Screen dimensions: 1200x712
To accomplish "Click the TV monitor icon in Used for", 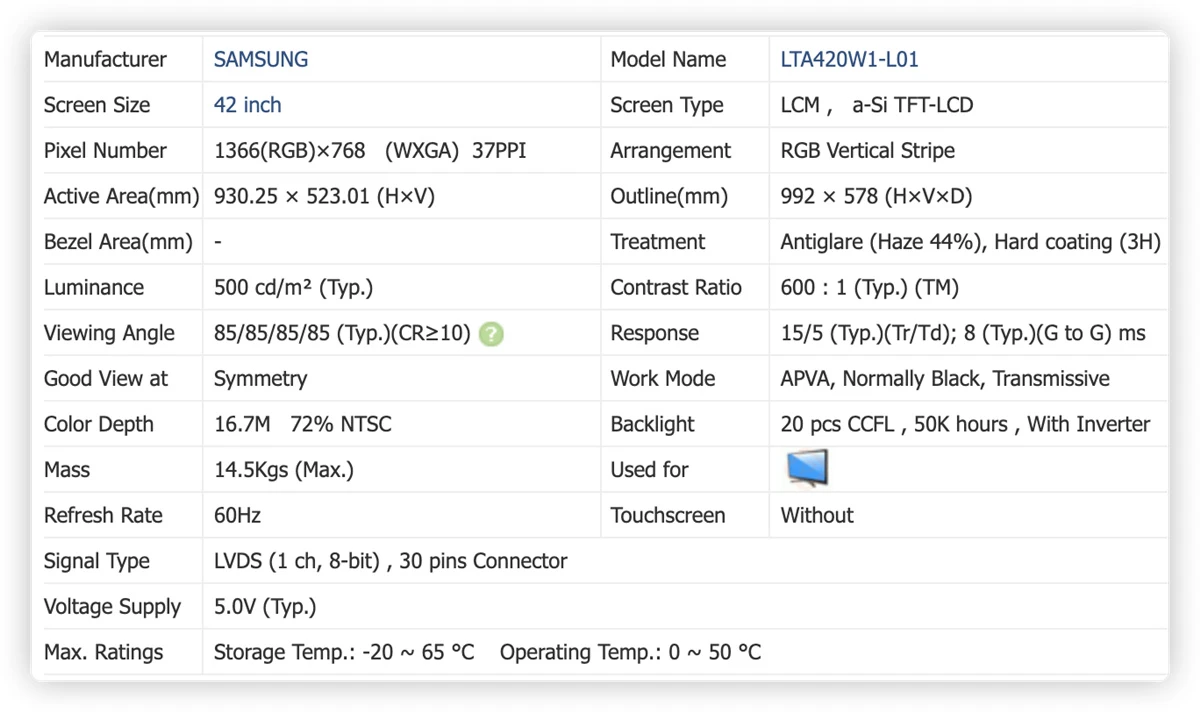I will click(807, 468).
